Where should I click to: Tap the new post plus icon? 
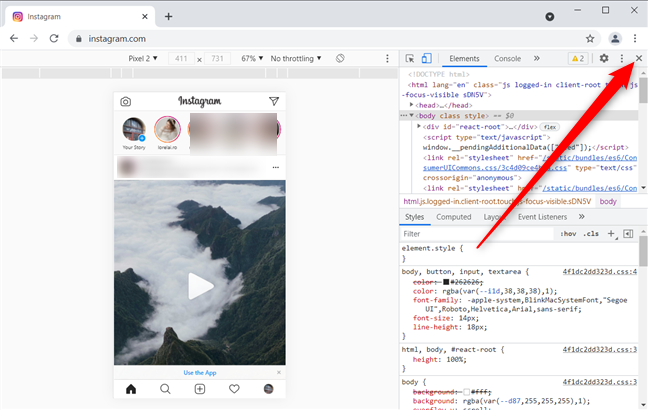click(x=200, y=388)
